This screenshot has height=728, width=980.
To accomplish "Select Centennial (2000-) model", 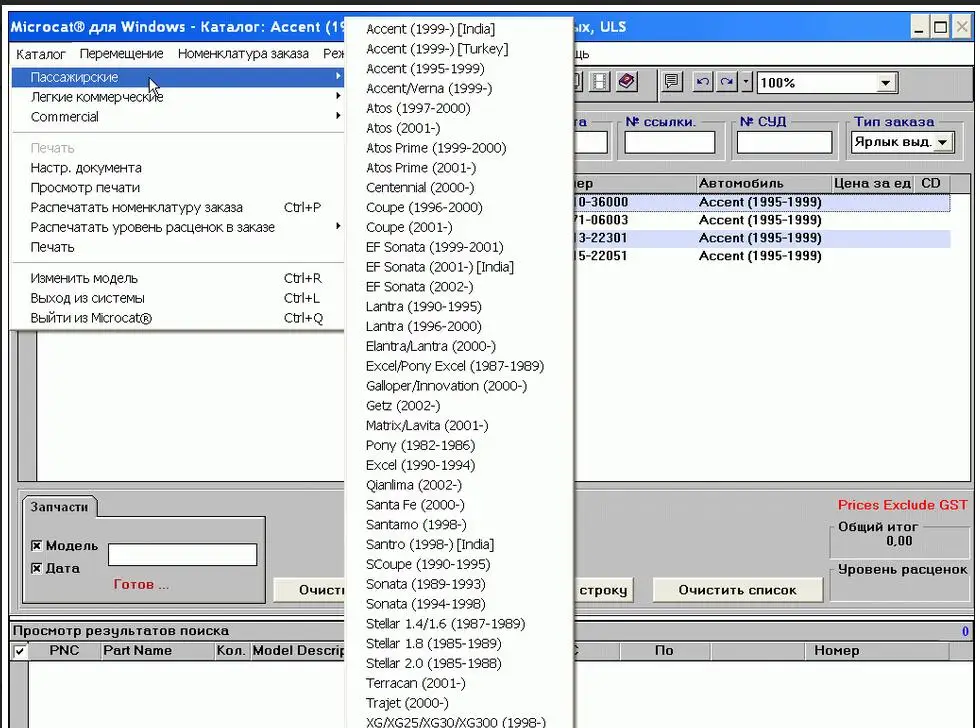I will (x=459, y=187).
